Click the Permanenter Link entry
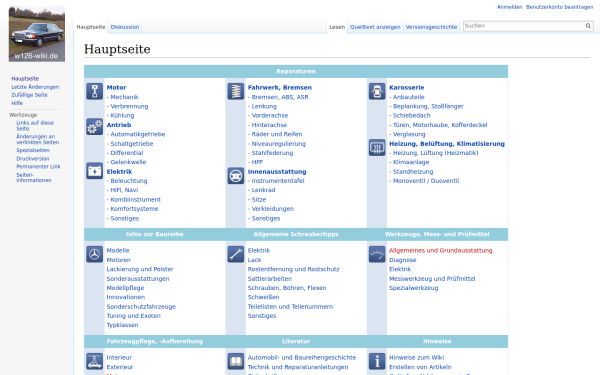The width and height of the screenshot is (600, 375). (38, 166)
